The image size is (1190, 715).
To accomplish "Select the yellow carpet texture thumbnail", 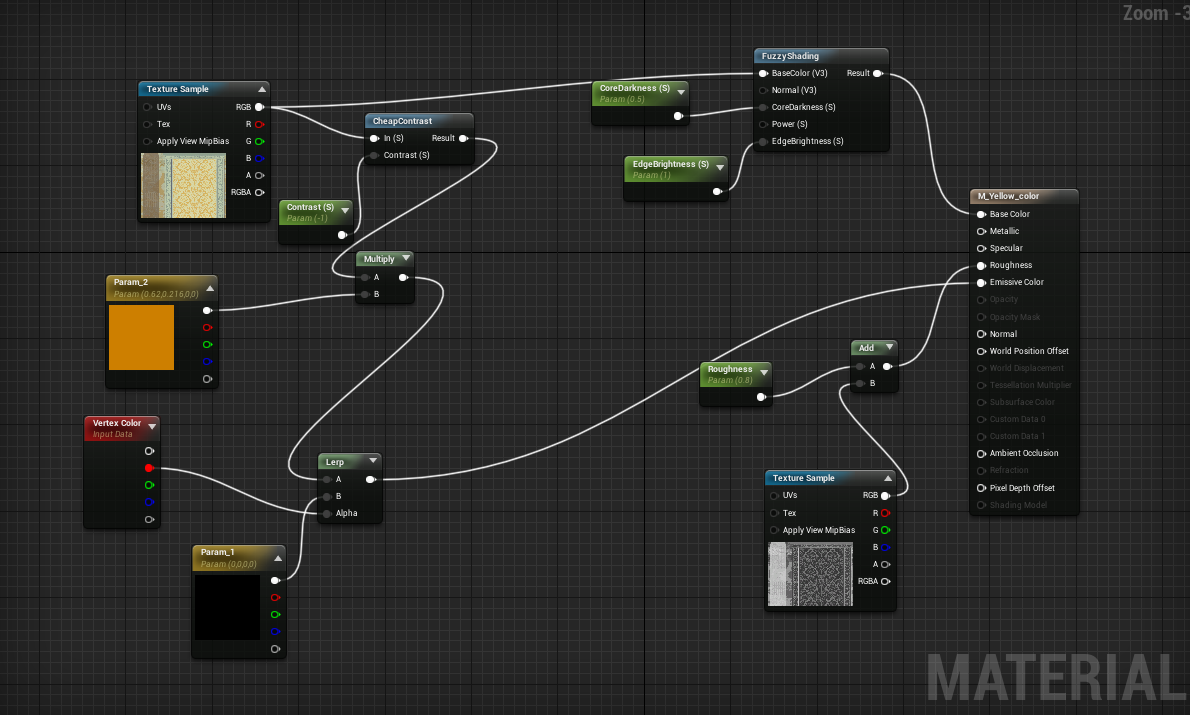I will click(x=184, y=186).
